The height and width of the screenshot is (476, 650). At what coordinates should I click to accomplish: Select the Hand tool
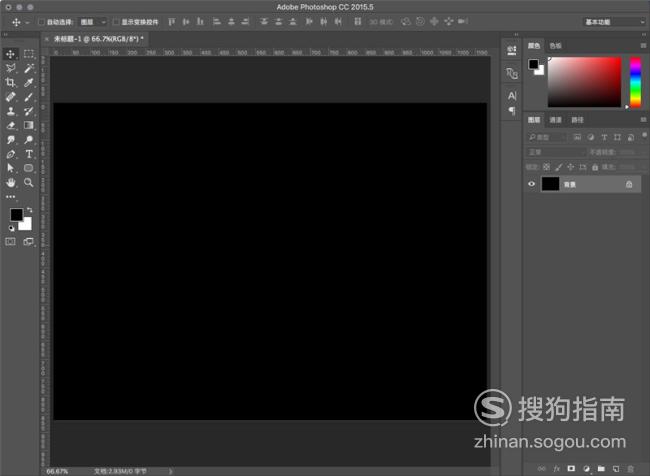click(10, 182)
